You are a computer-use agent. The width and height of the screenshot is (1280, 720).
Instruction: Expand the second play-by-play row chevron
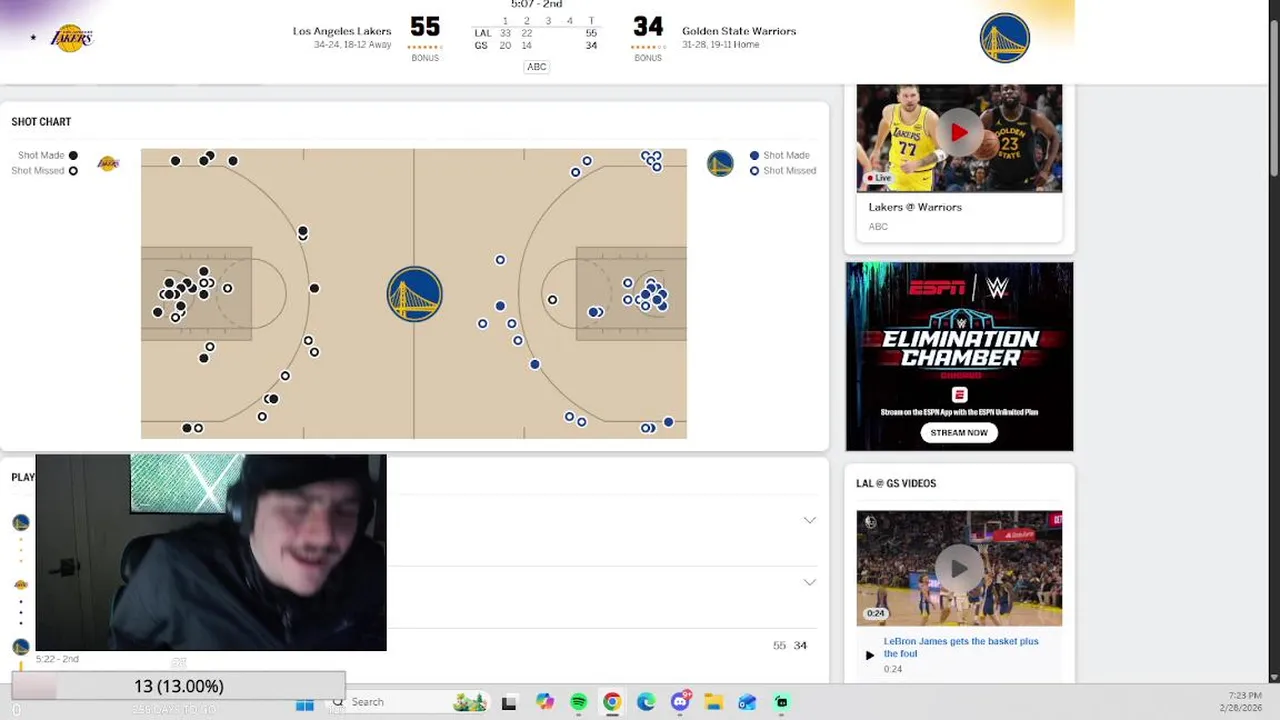[x=809, y=582]
